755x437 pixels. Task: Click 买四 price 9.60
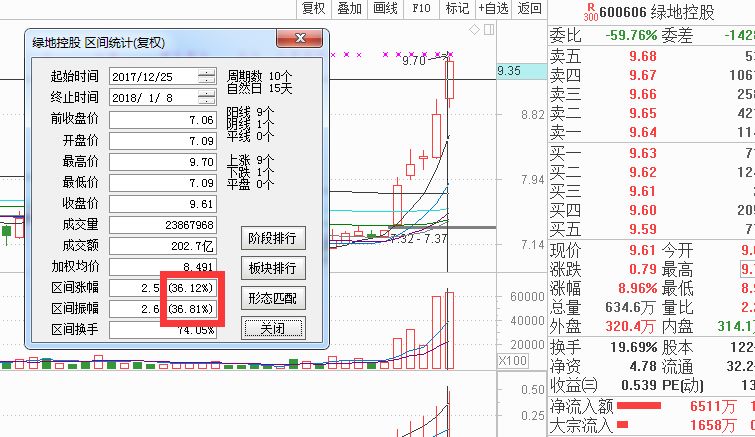pyautogui.click(x=643, y=210)
